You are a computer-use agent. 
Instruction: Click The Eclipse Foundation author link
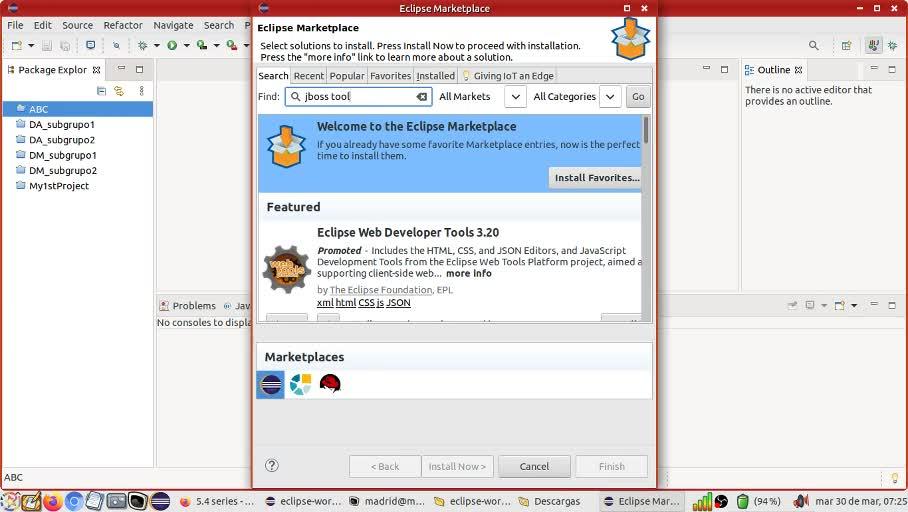tap(380, 290)
